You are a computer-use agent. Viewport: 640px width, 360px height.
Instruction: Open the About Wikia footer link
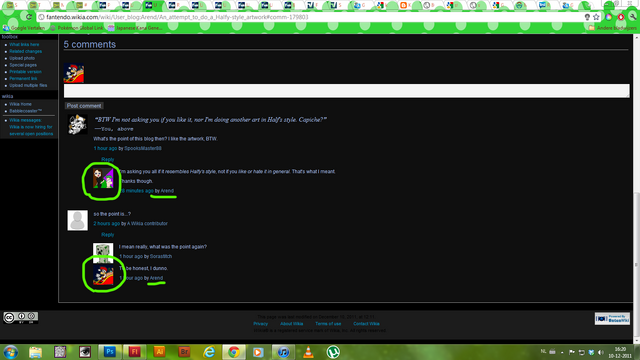click(291, 324)
